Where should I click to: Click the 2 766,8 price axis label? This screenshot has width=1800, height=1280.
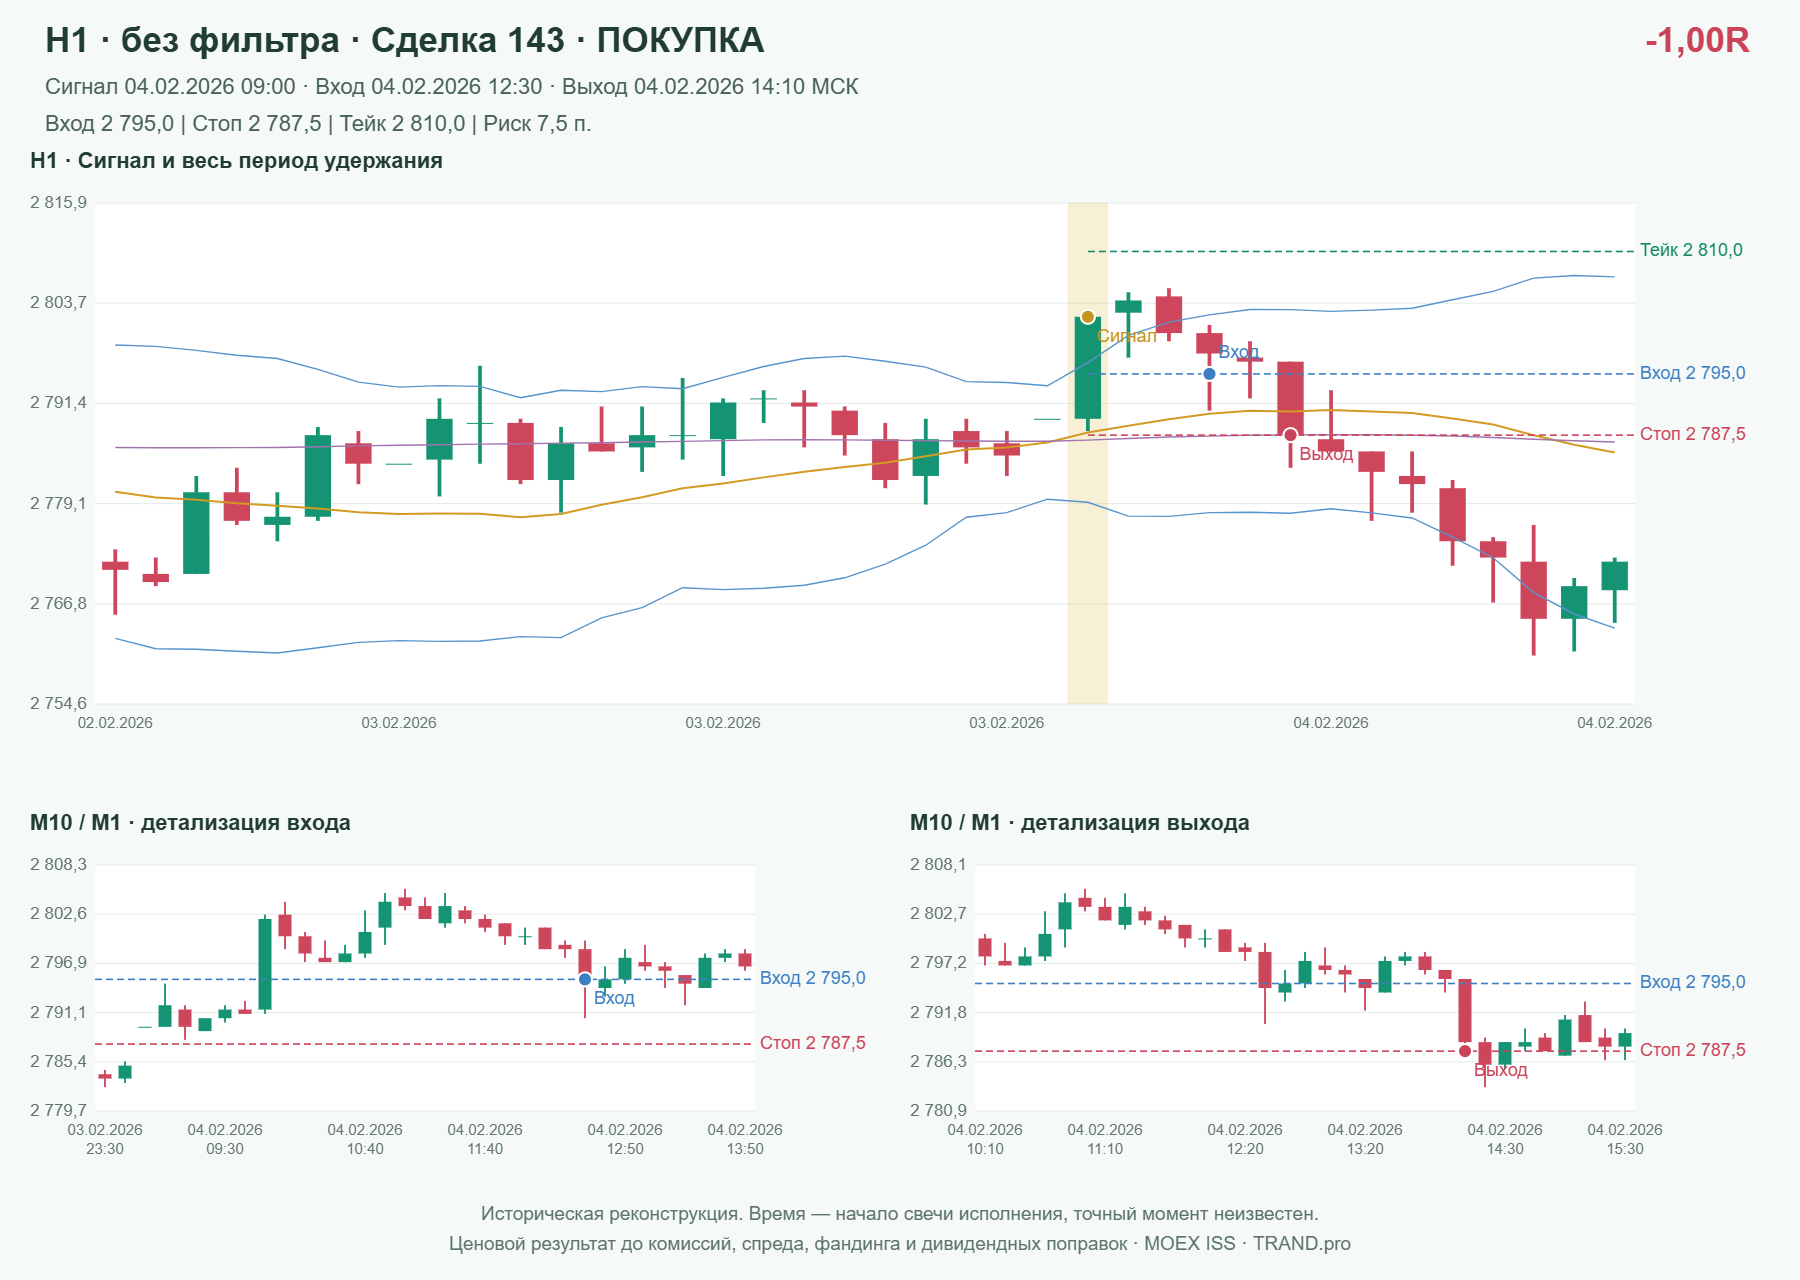pyautogui.click(x=58, y=603)
